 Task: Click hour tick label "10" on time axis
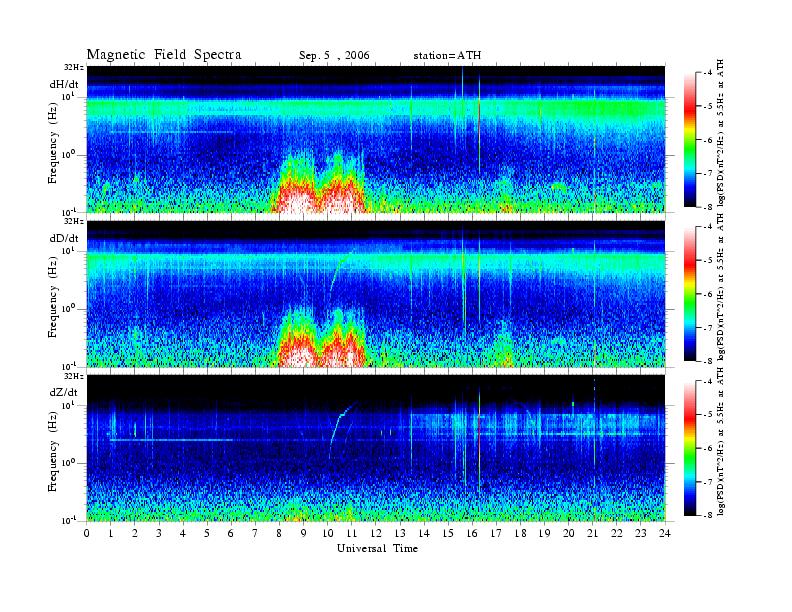pyautogui.click(x=328, y=533)
